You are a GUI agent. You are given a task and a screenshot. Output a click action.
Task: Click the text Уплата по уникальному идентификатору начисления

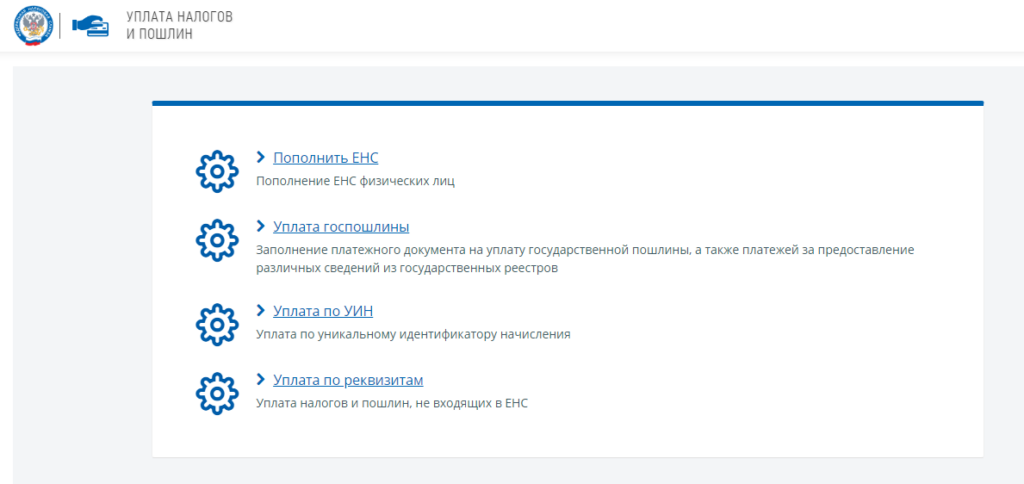point(413,334)
